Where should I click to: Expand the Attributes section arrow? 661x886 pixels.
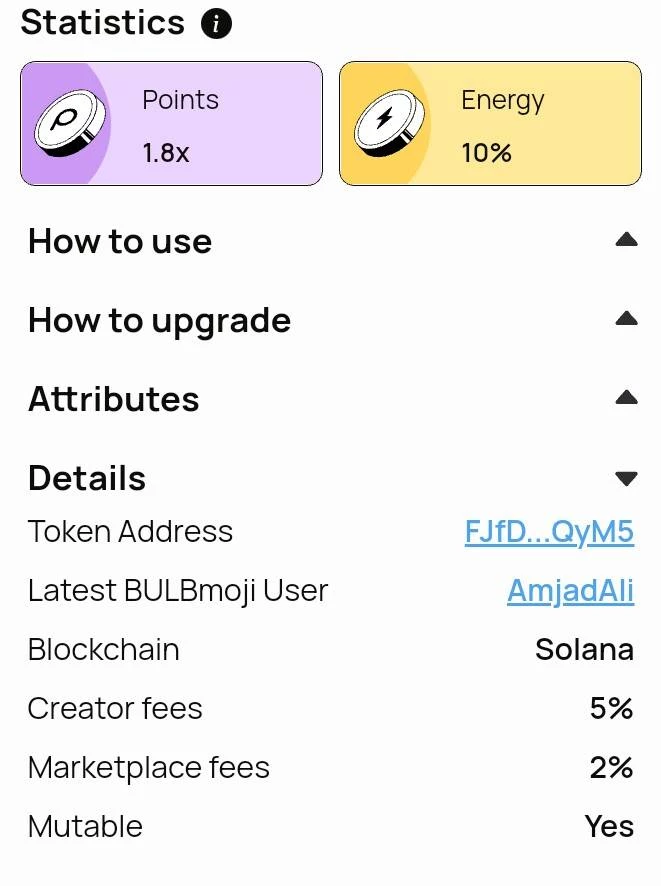[627, 397]
